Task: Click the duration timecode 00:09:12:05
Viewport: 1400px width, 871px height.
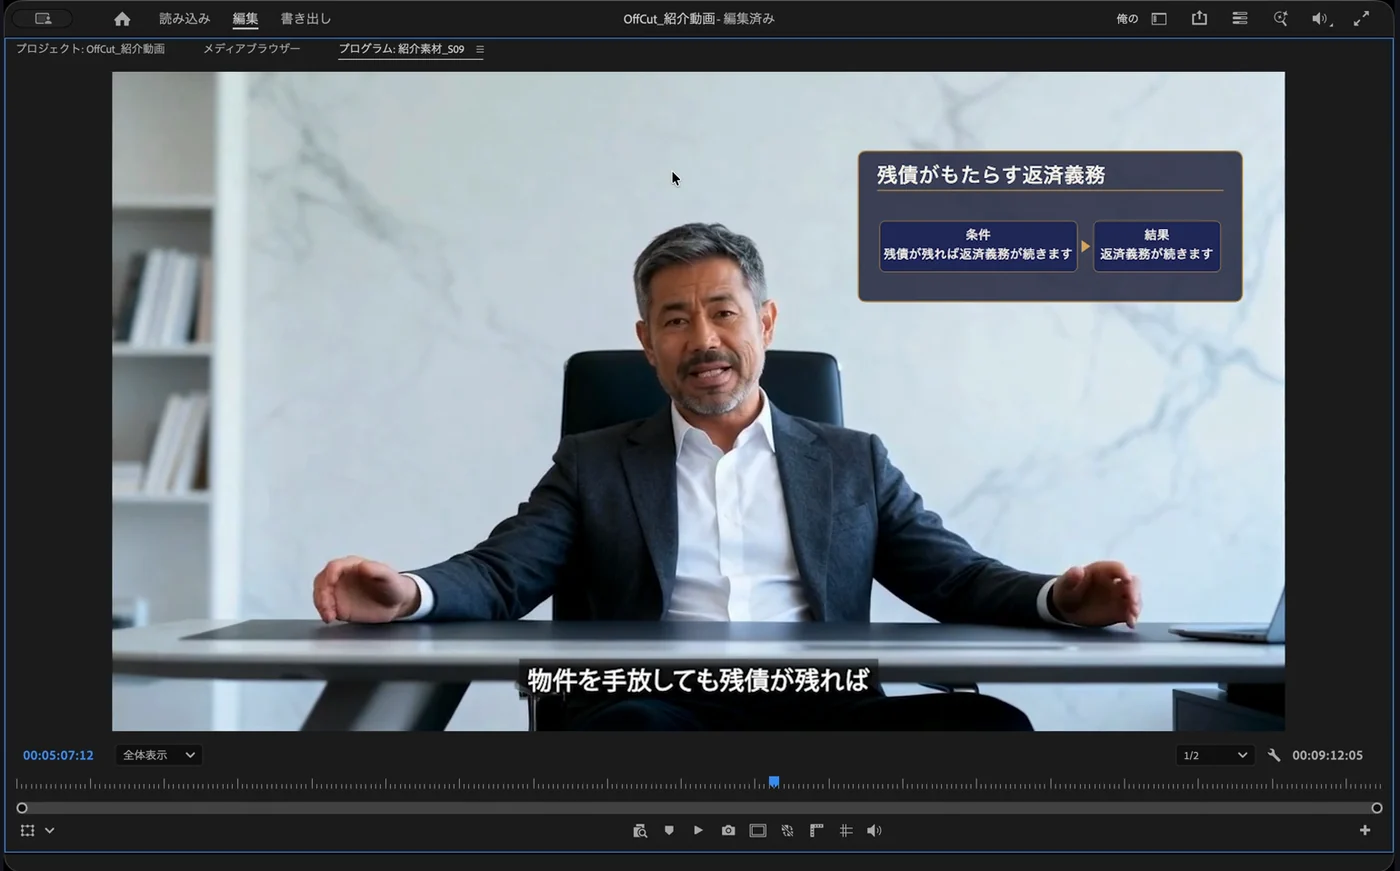Action: (x=1327, y=755)
